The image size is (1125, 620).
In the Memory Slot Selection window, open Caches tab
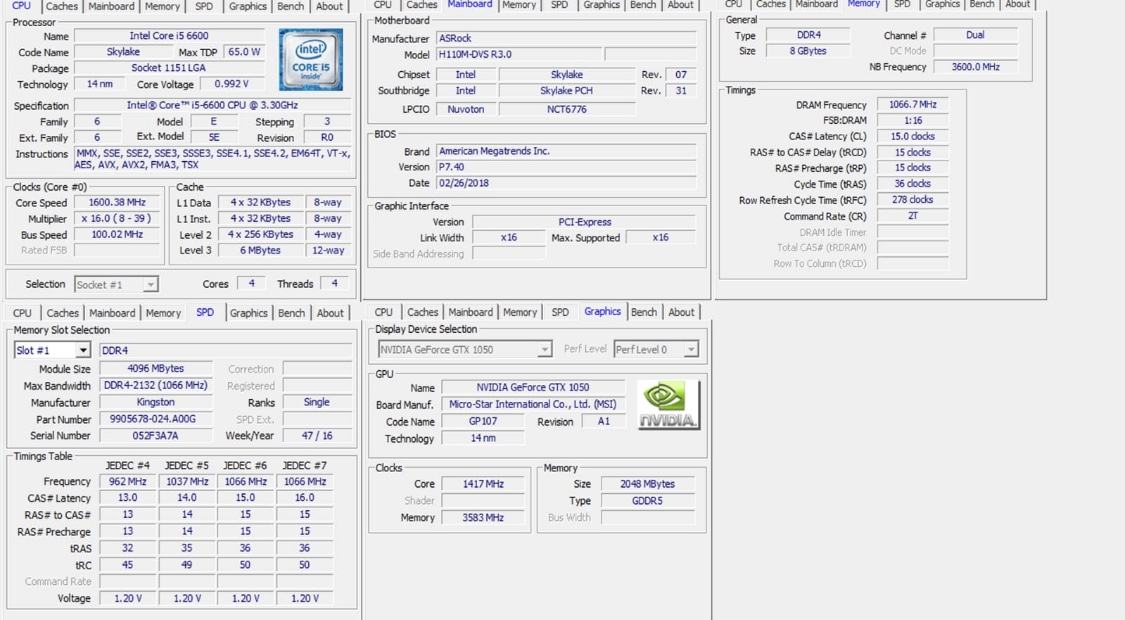point(62,313)
